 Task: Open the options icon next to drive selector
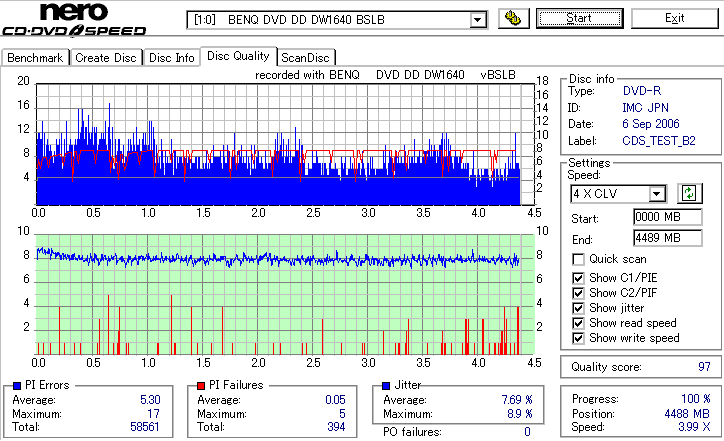point(513,18)
